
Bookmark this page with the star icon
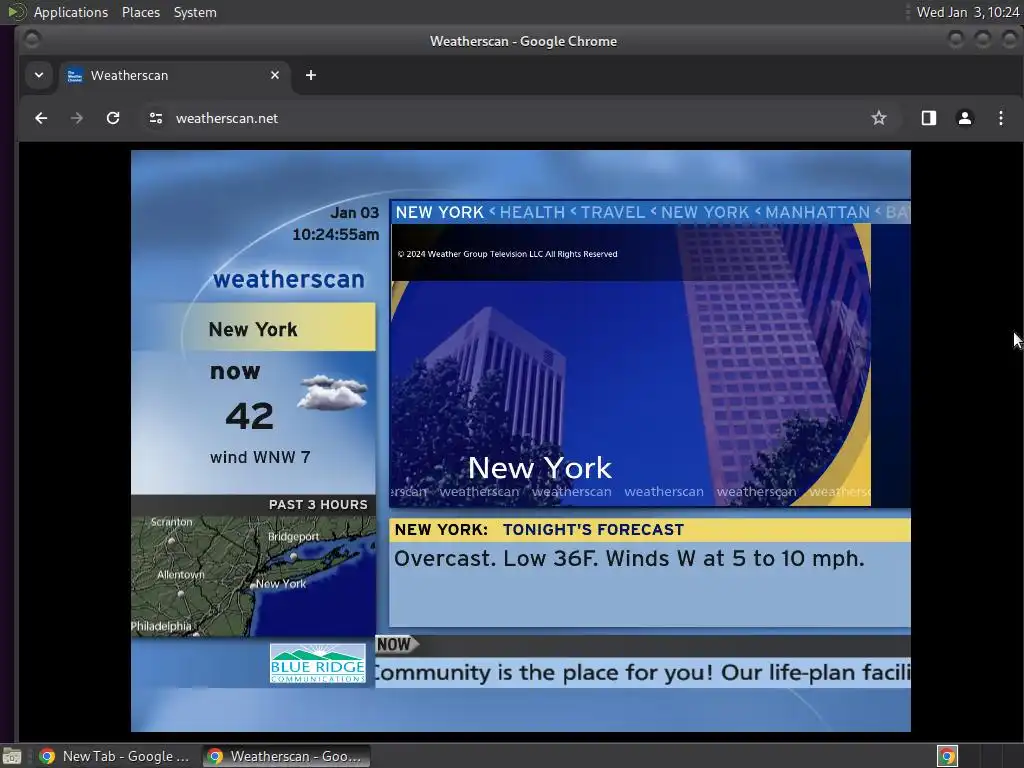(879, 118)
